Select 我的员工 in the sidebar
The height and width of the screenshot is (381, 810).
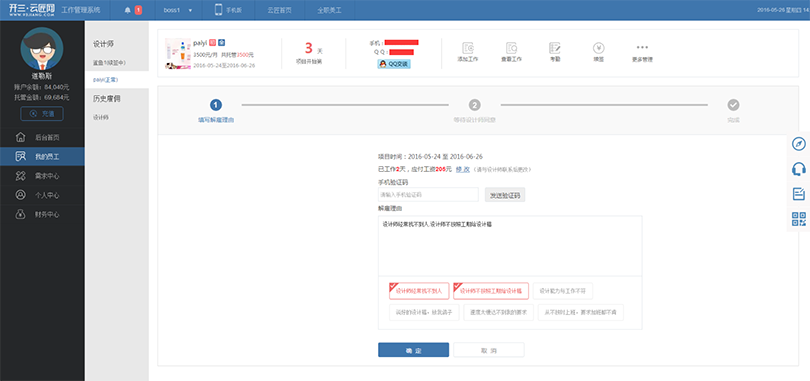pos(42,156)
